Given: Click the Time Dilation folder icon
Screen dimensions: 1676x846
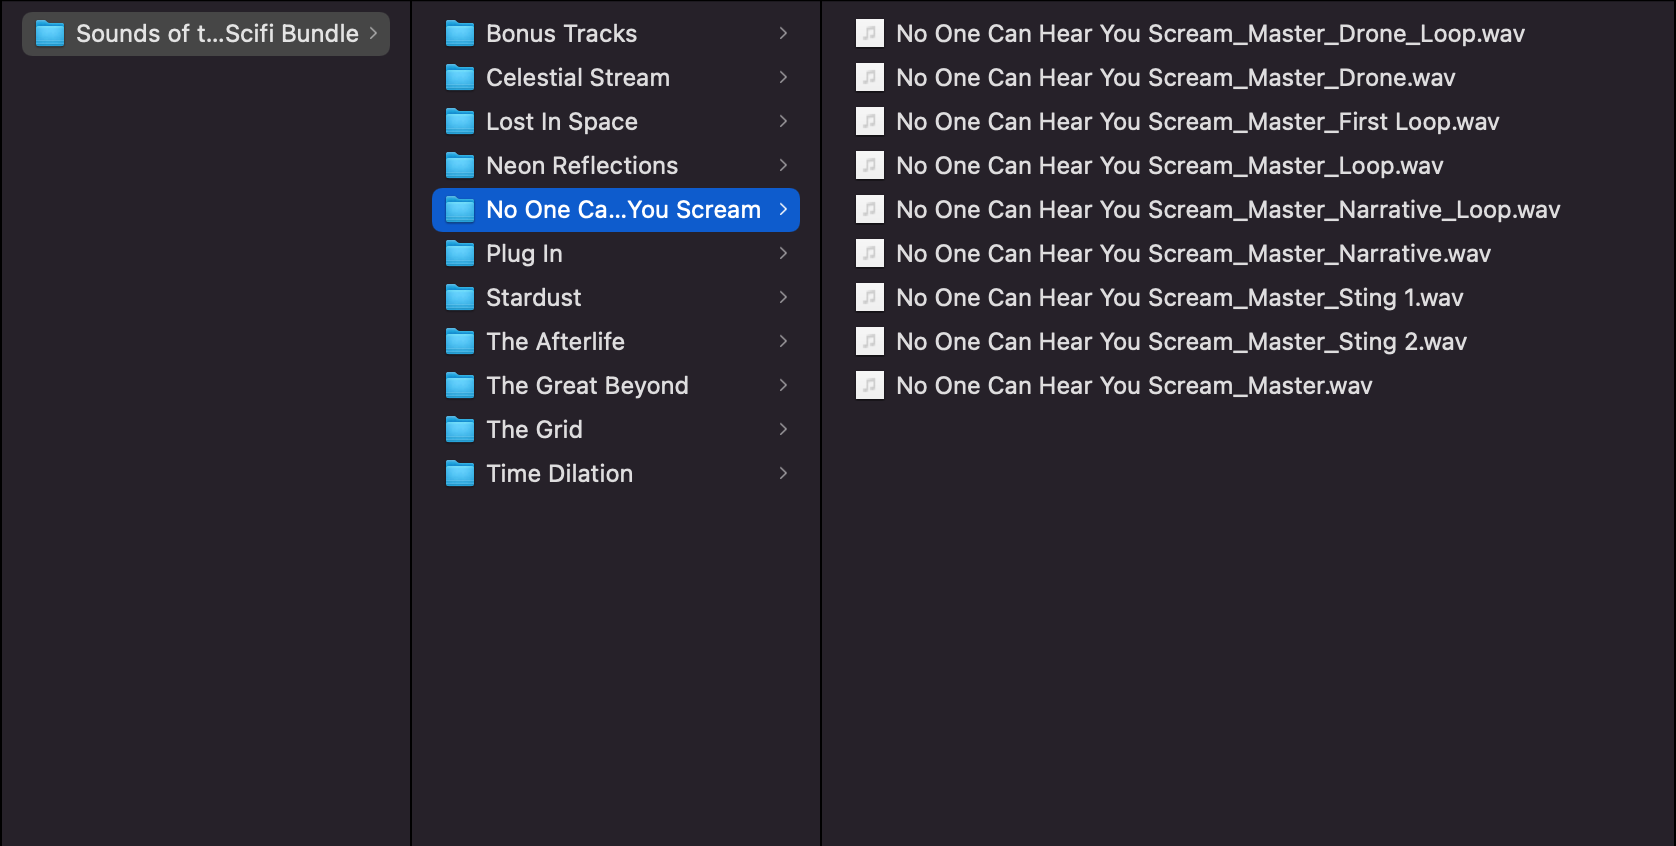Looking at the screenshot, I should (460, 474).
